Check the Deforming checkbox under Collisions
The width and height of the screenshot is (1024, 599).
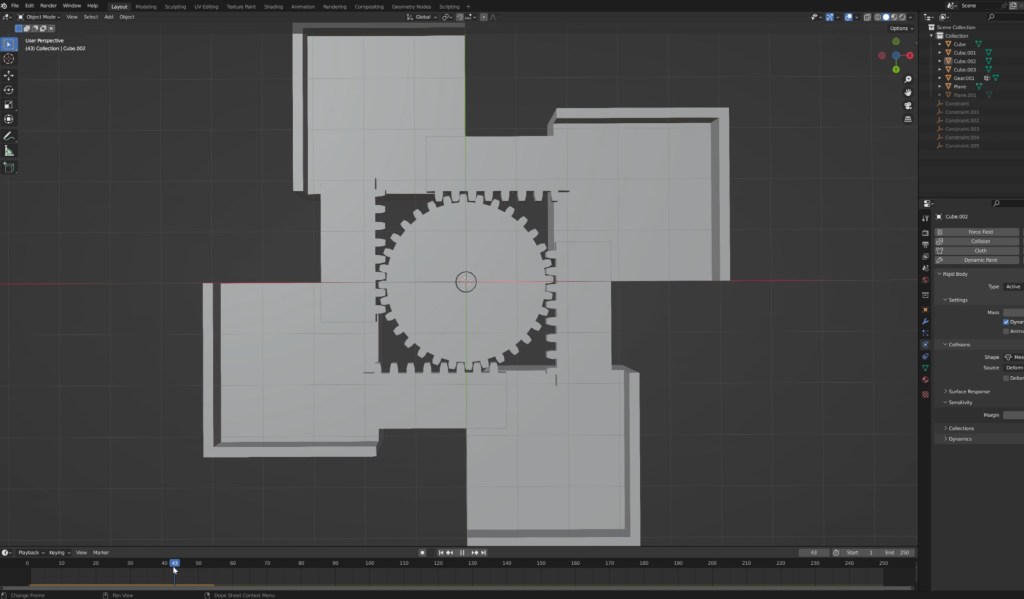[x=1006, y=378]
